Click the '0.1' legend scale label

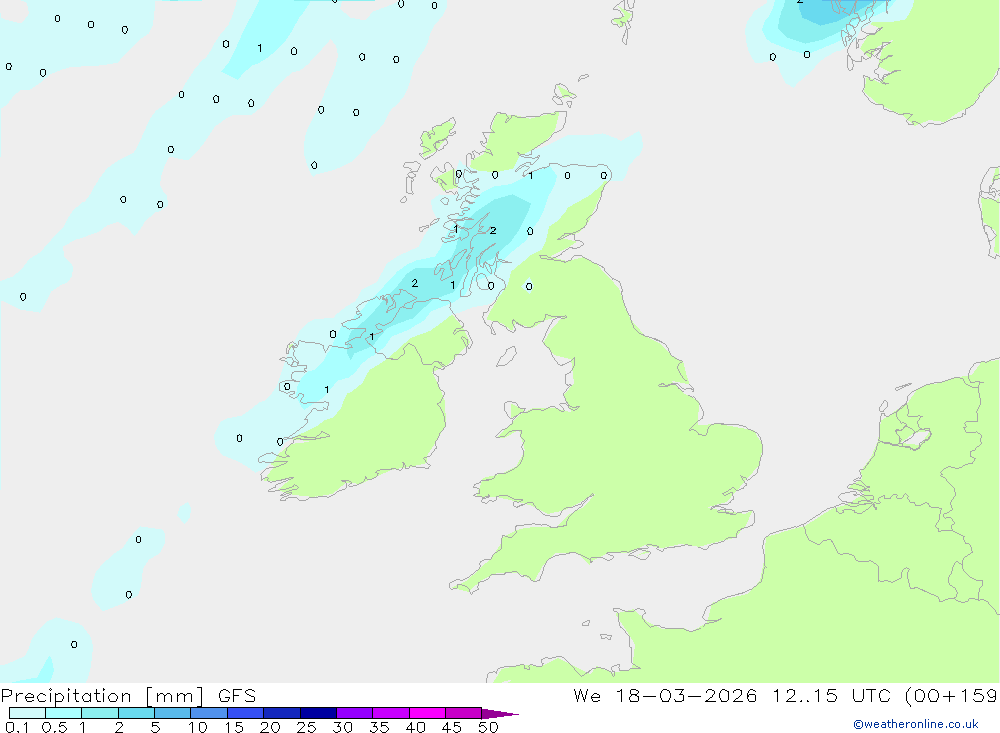[17, 727]
